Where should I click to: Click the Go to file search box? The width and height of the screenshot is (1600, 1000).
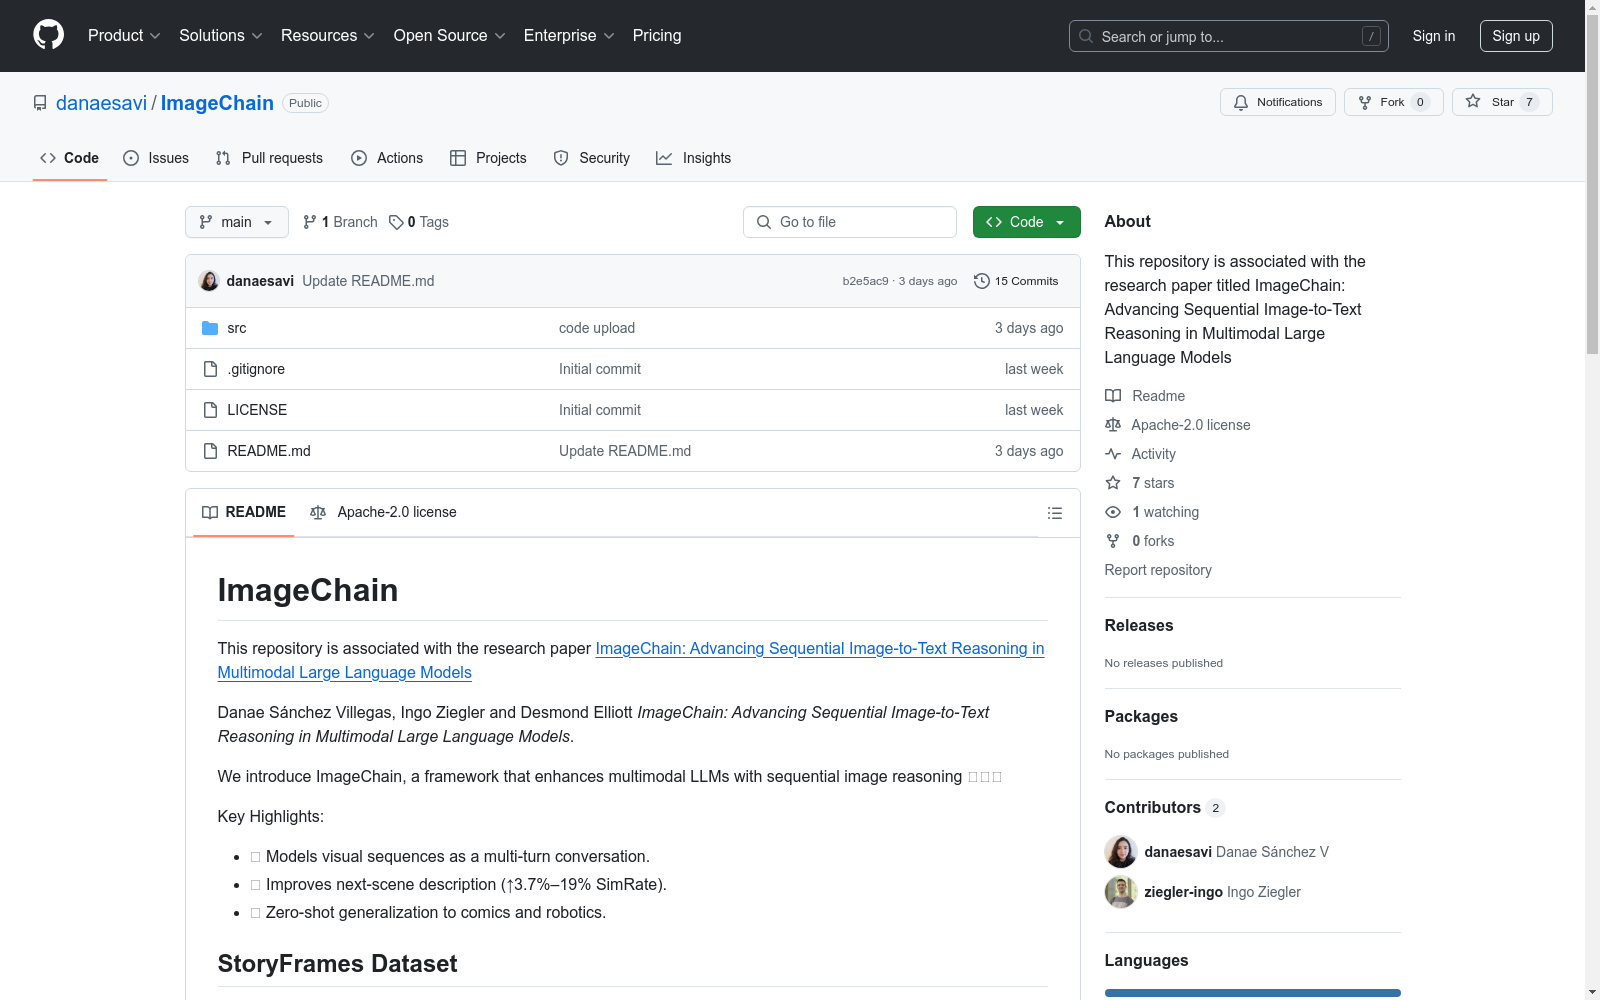tap(850, 222)
